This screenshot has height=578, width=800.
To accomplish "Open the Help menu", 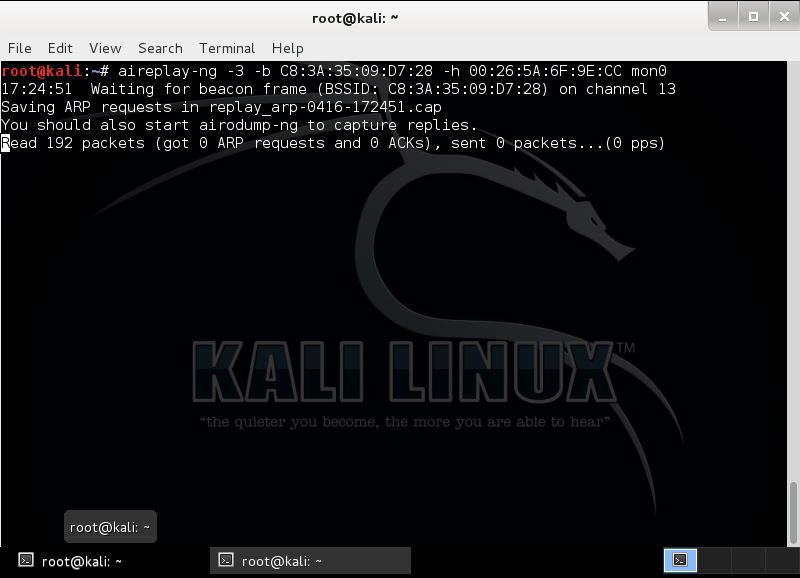I will (x=287, y=48).
